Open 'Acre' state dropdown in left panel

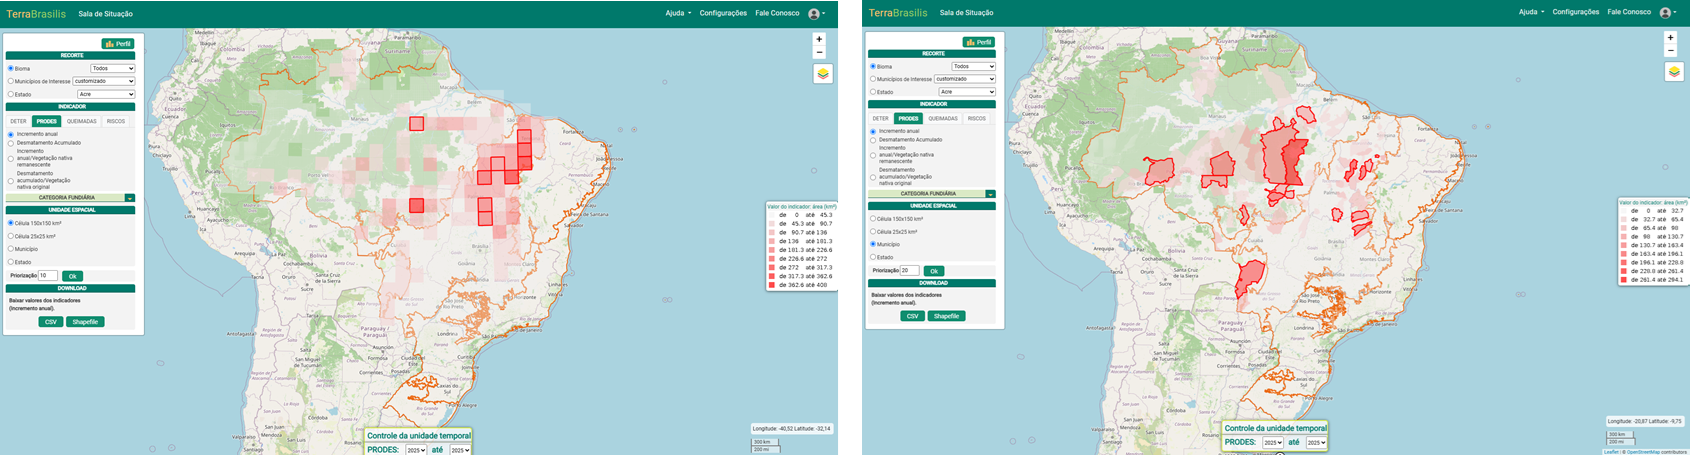click(106, 94)
